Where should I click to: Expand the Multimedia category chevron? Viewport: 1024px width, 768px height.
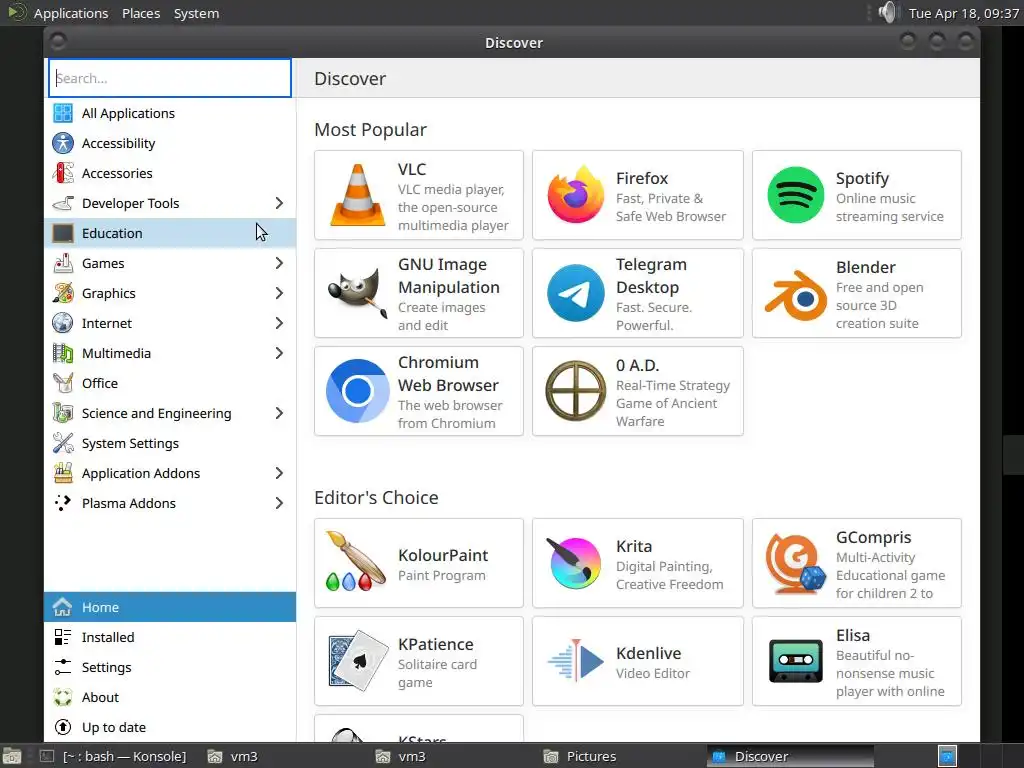[x=280, y=353]
